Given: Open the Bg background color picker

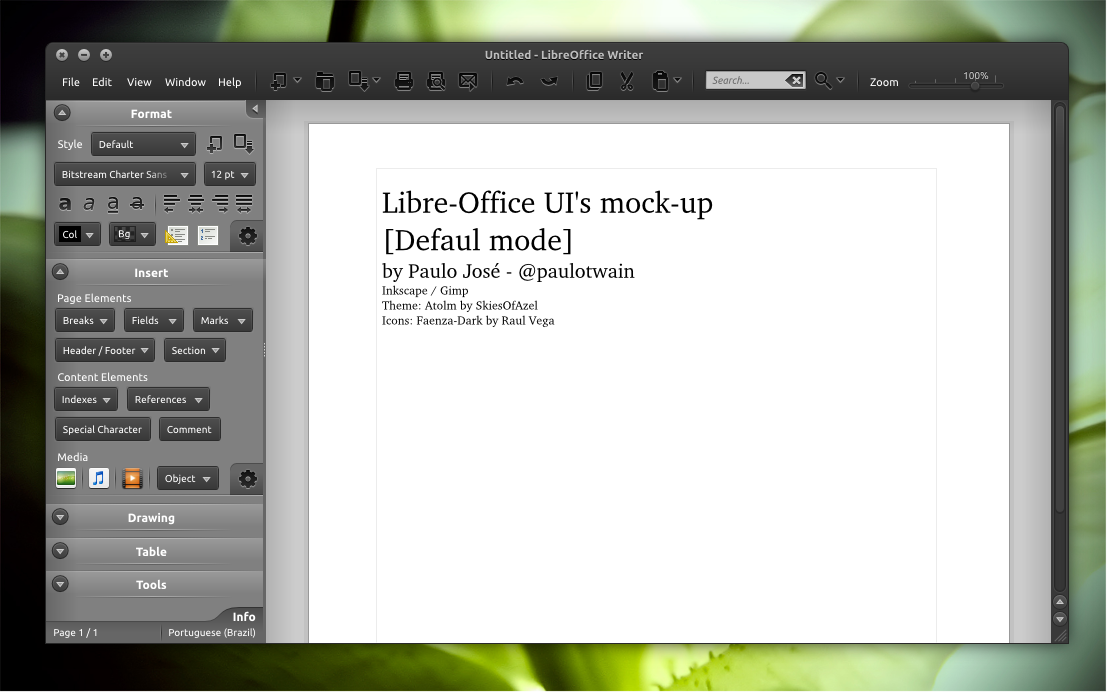Looking at the screenshot, I should pos(132,234).
